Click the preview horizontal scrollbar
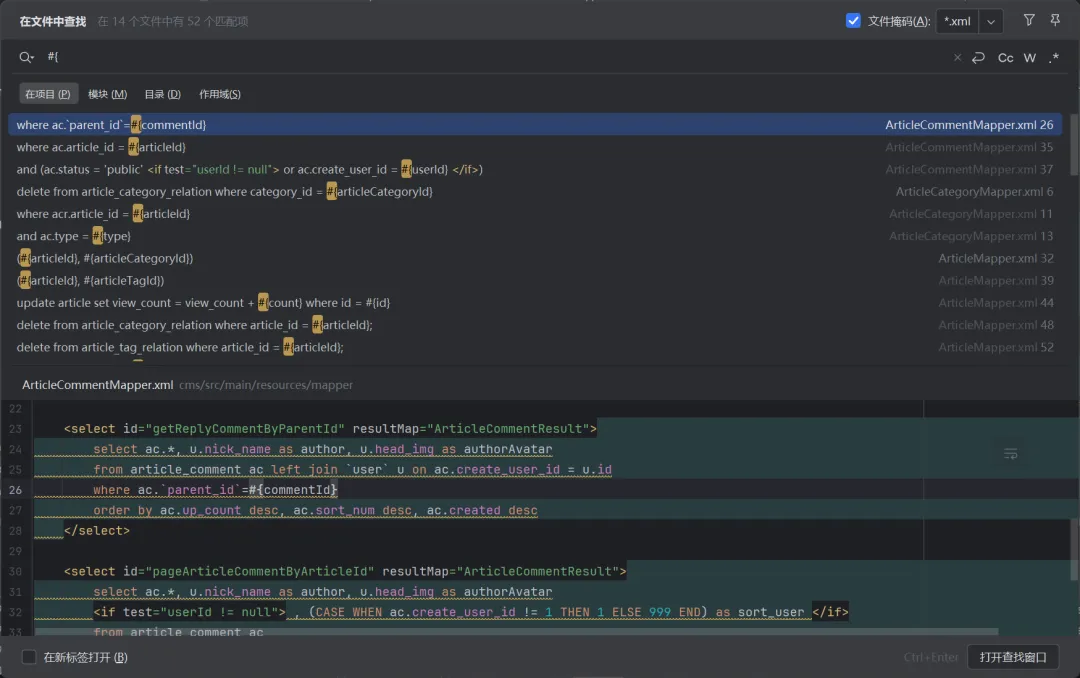The image size is (1080, 678). tap(517, 631)
